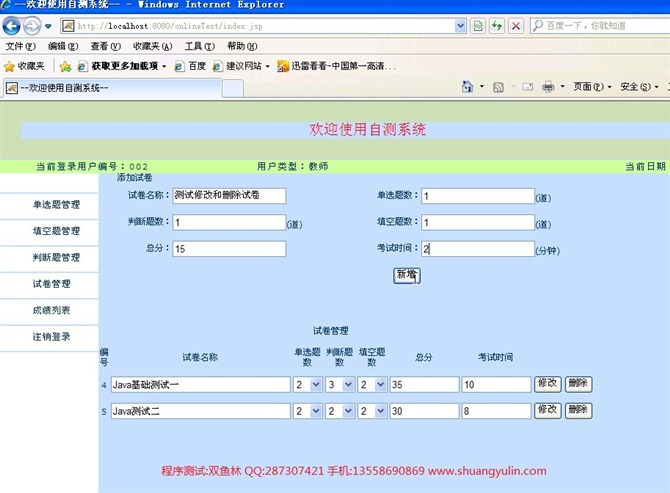This screenshot has height=493, width=670.
Task: Expand the address bar history dropdown
Action: click(460, 26)
